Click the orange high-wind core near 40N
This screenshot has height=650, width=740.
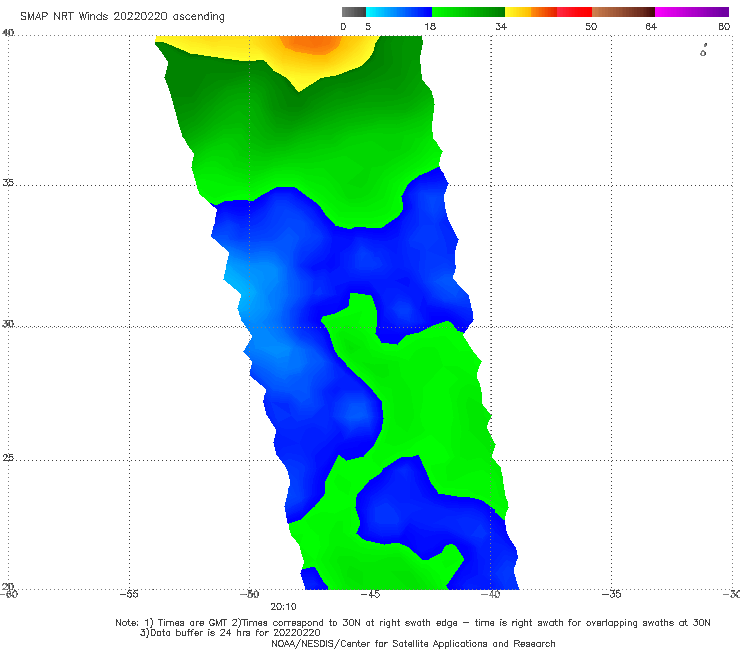pos(310,43)
